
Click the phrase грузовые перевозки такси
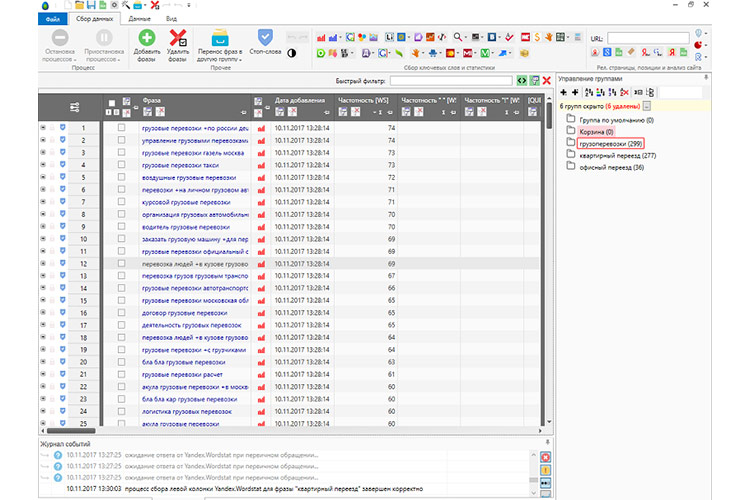(x=180, y=165)
